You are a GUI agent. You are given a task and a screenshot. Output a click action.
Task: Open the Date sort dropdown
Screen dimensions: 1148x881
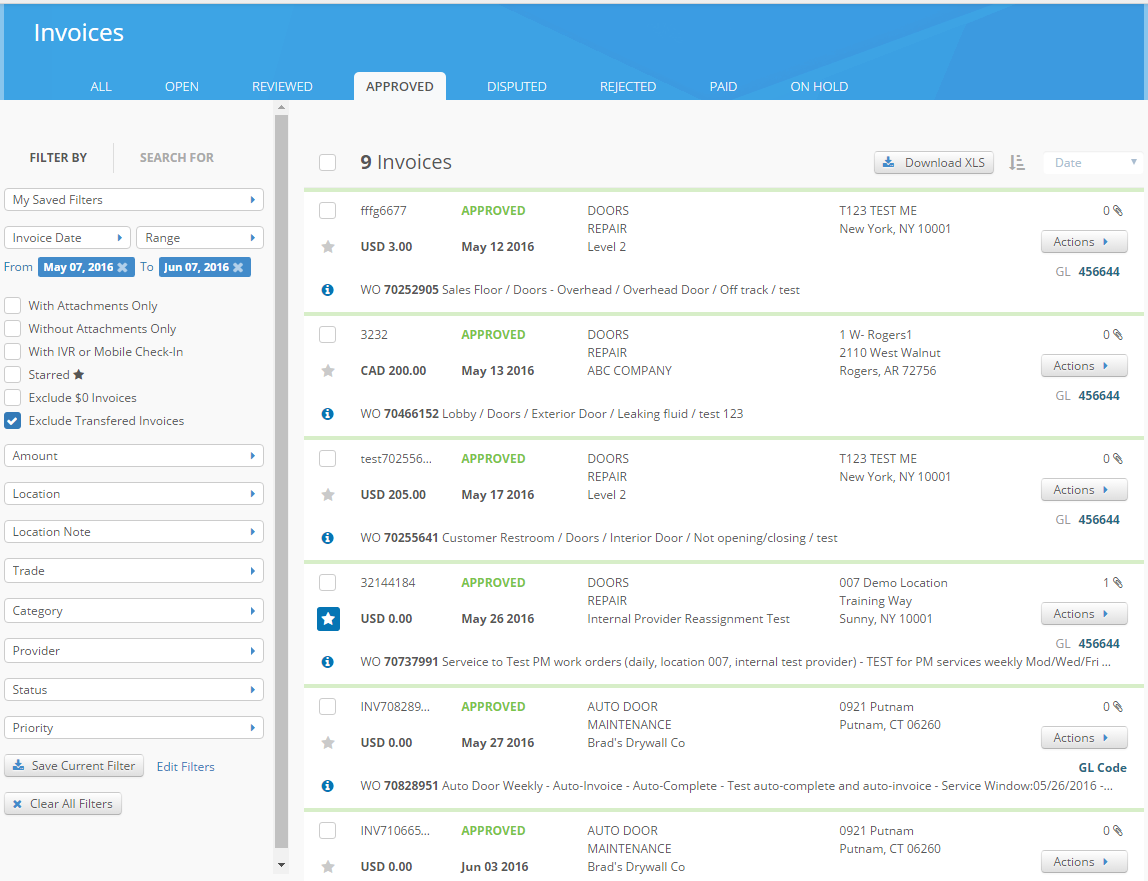tap(1095, 163)
